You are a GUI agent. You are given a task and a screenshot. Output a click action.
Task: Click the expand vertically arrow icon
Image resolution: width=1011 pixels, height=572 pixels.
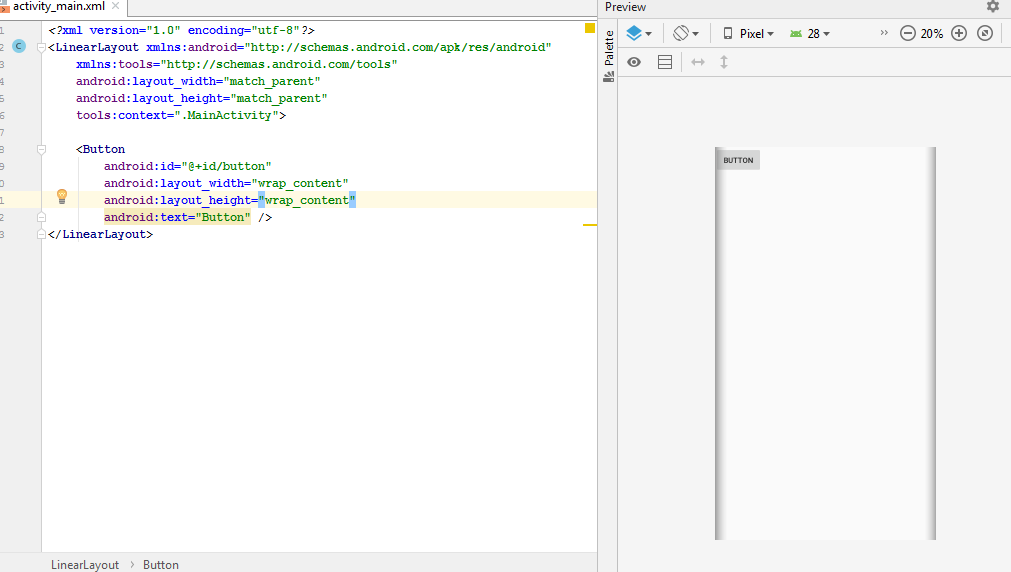click(724, 62)
